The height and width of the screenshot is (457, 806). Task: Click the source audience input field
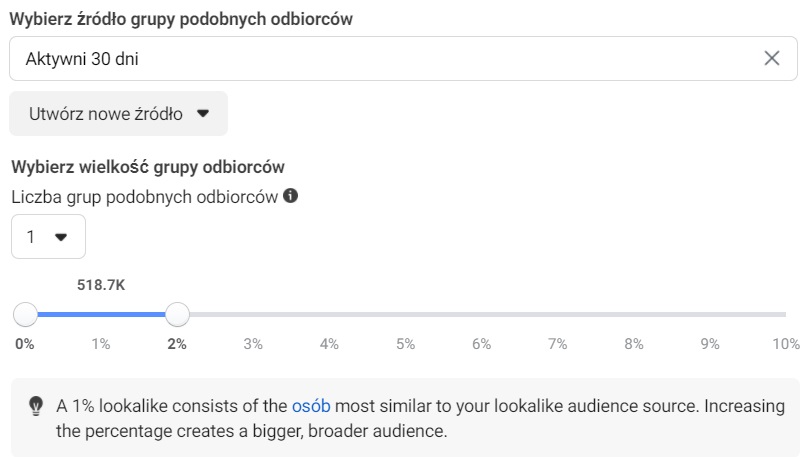point(403,59)
